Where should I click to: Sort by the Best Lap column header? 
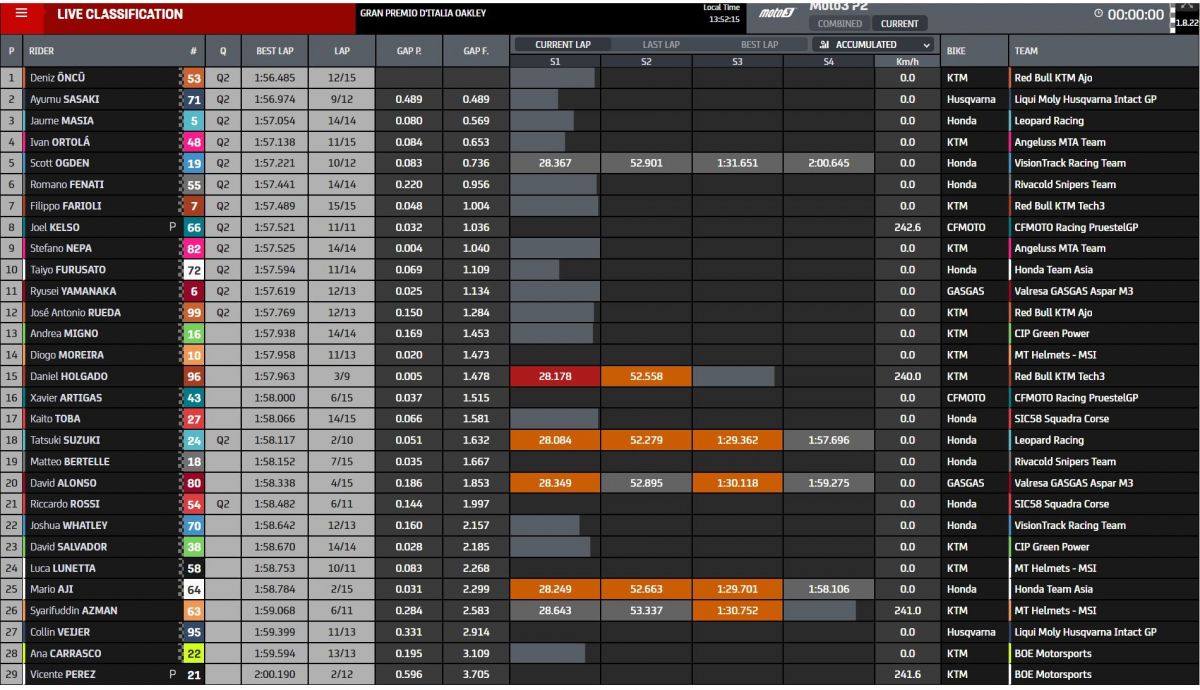click(x=274, y=50)
